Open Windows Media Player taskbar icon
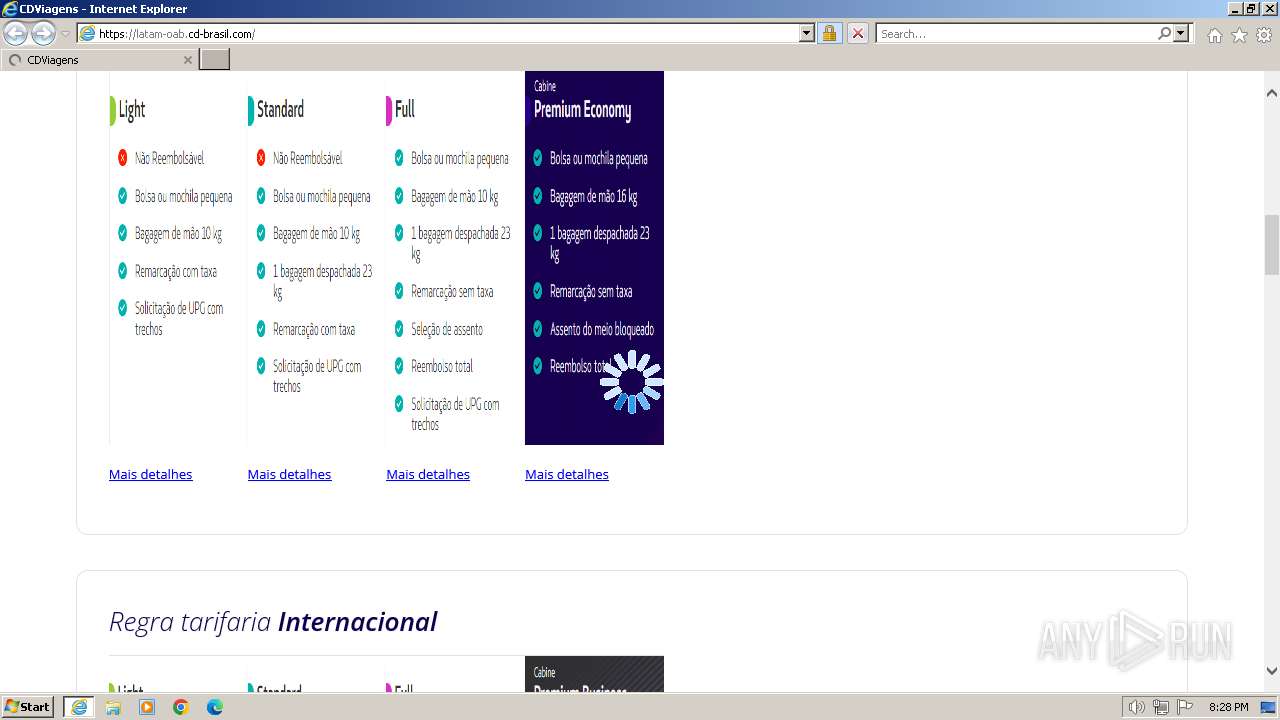This screenshot has width=1280, height=720. pos(147,707)
